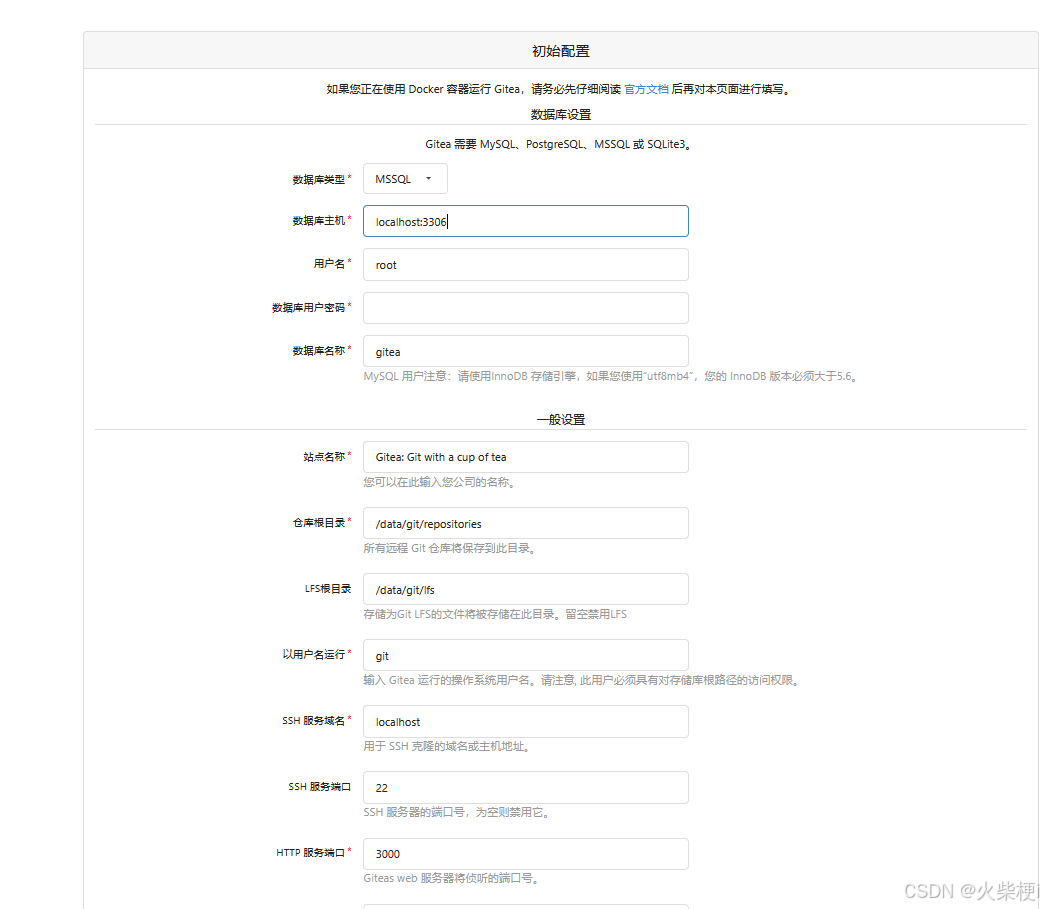Click the hint SSH 服务器的端口号，为空则禁用它
The image size is (1044, 909).
pyautogui.click(x=457, y=812)
